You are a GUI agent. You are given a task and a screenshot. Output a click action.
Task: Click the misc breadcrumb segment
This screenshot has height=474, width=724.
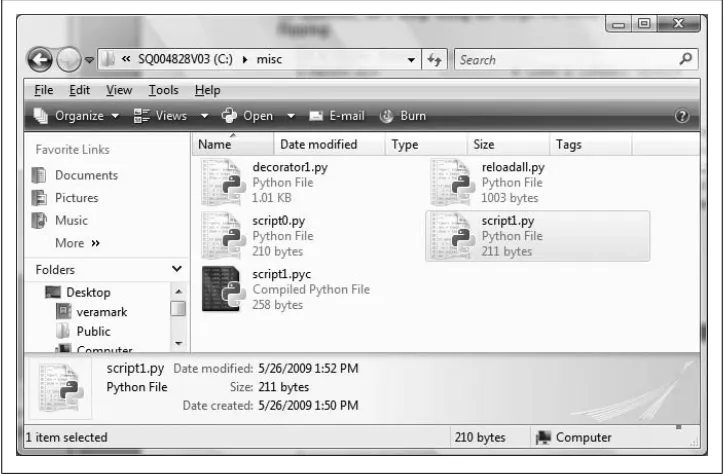[x=269, y=60]
